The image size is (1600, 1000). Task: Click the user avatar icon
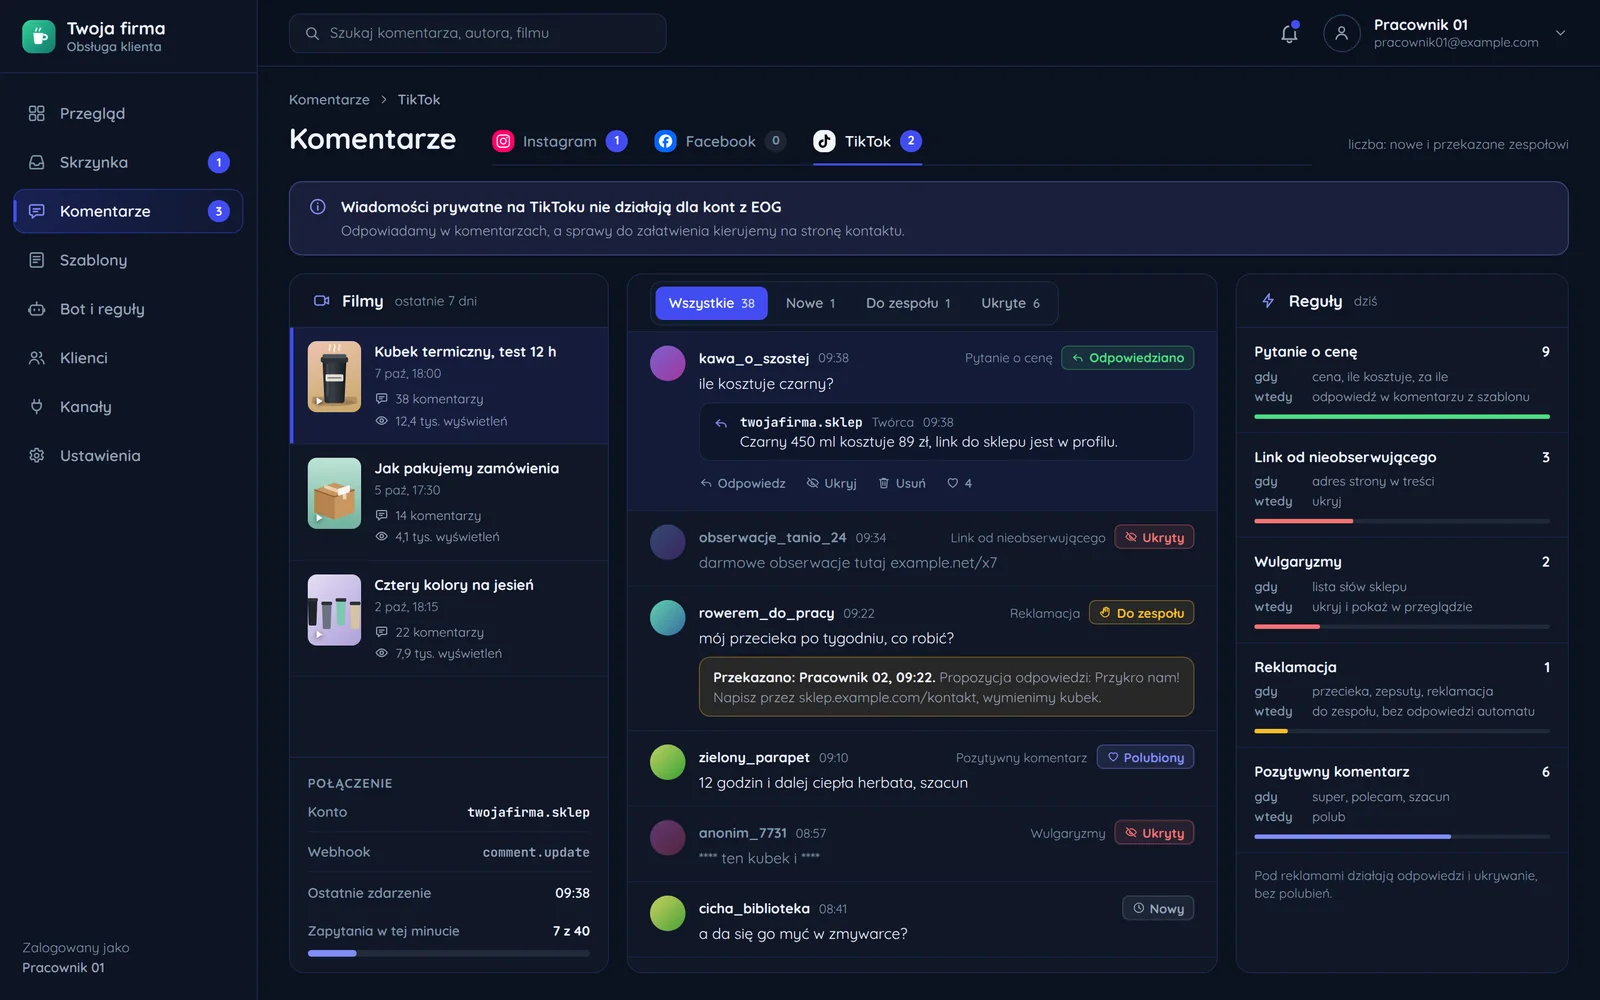tap(1342, 33)
